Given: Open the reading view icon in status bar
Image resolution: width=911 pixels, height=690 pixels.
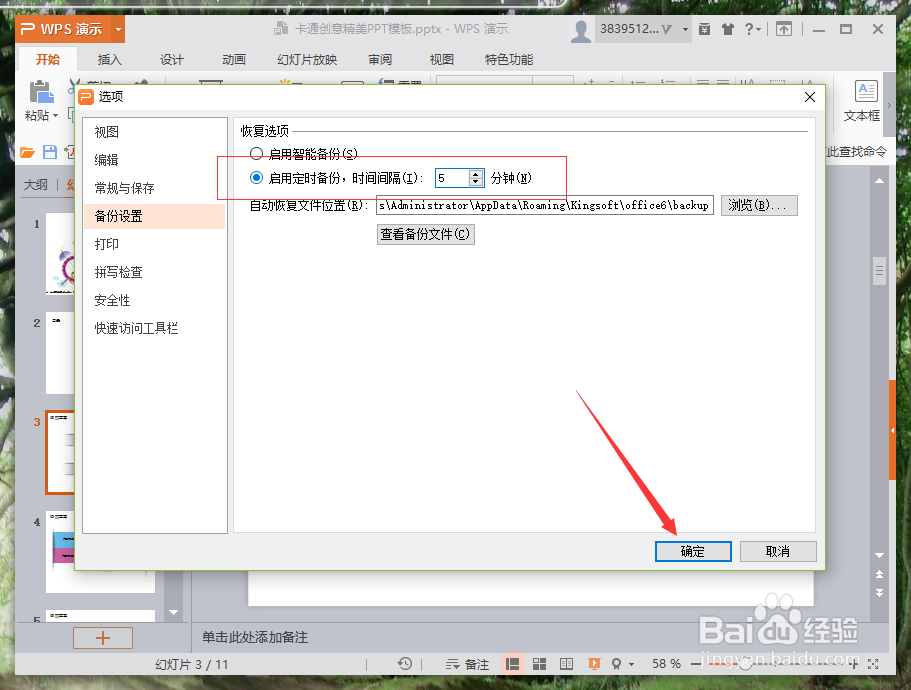Looking at the screenshot, I should (x=566, y=663).
